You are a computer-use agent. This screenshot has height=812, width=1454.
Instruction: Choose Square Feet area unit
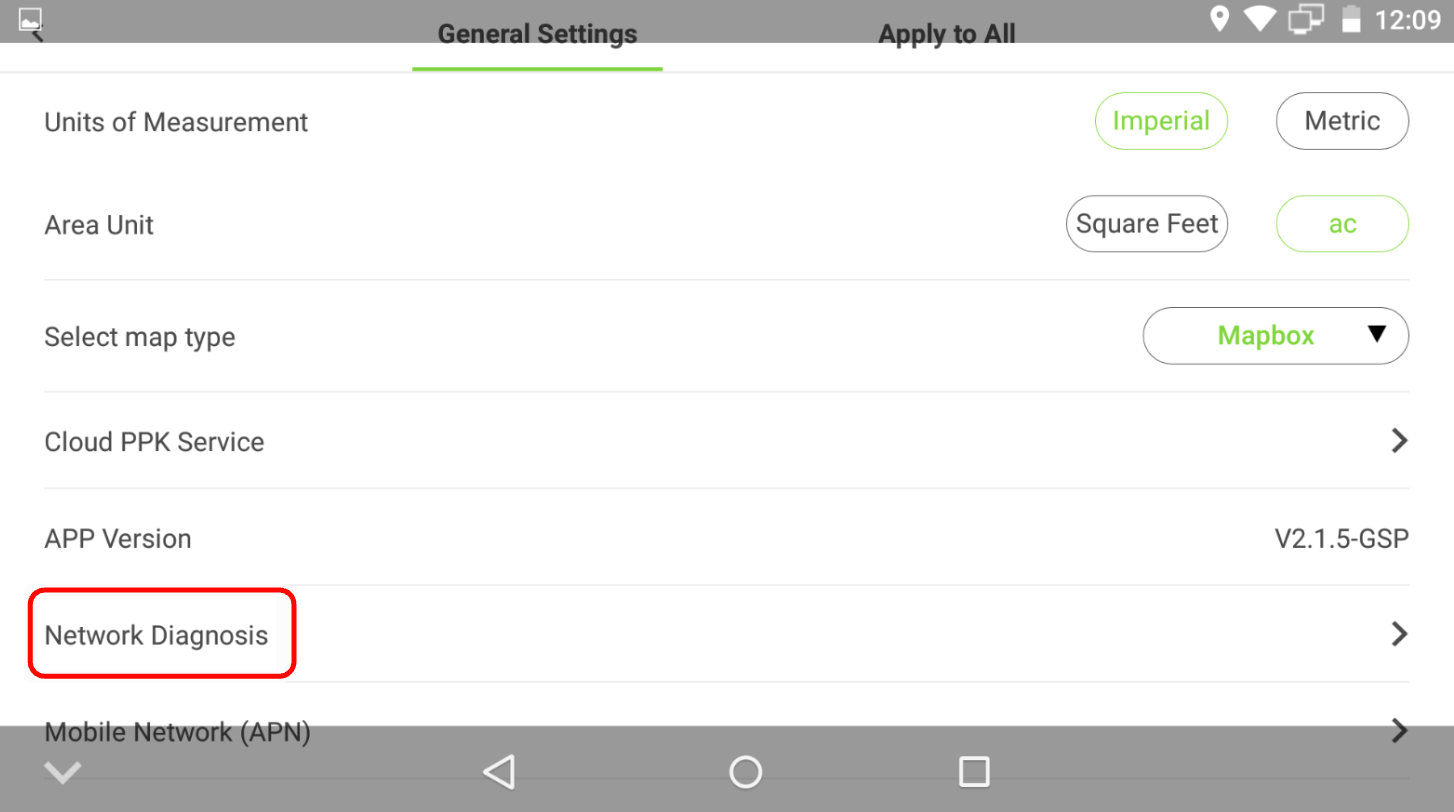tap(1147, 224)
